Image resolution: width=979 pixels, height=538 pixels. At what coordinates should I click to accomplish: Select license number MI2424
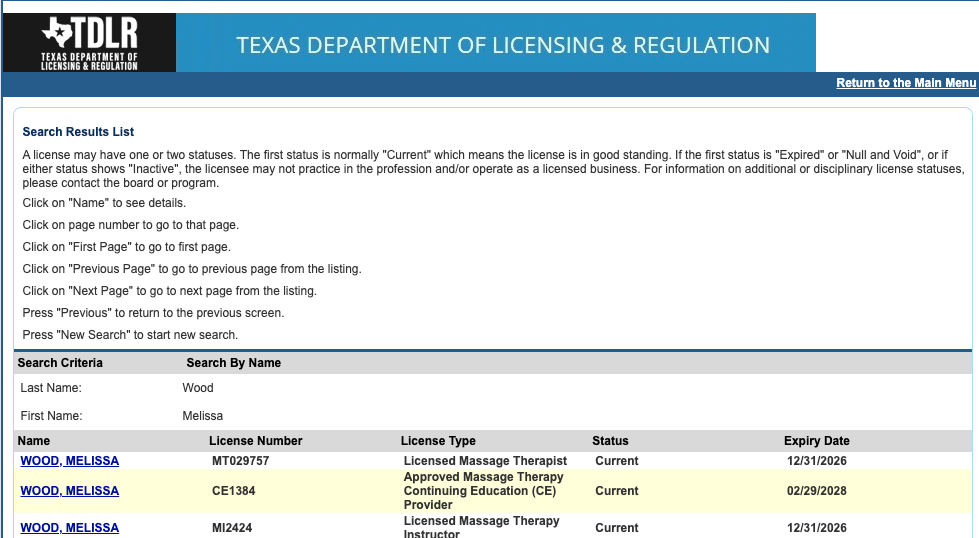point(232,527)
